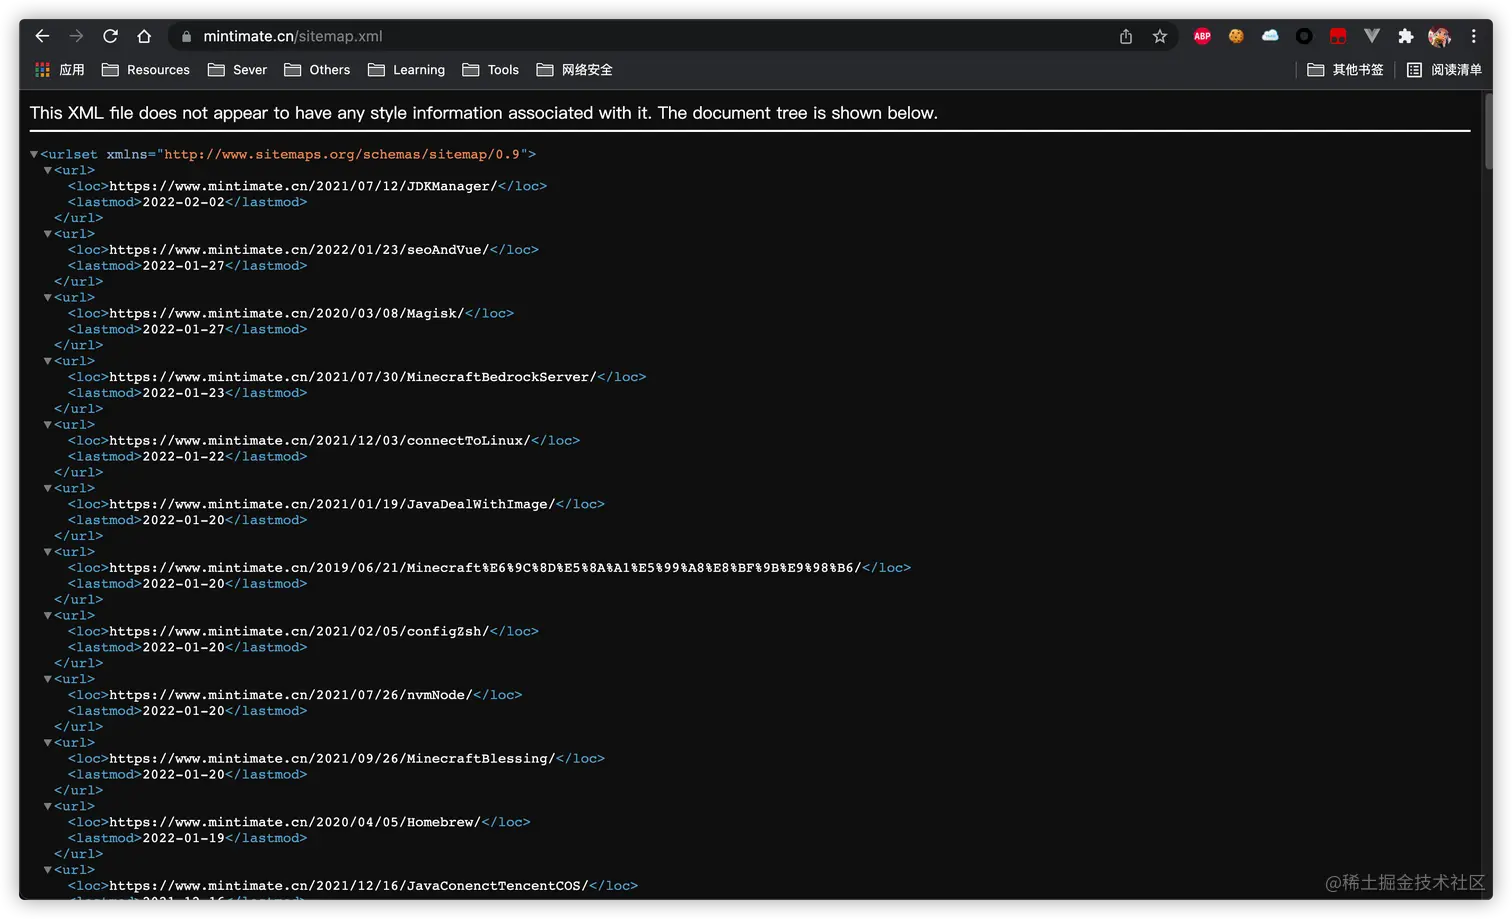Open the cloud extension icon
The image size is (1512, 919).
[1270, 36]
